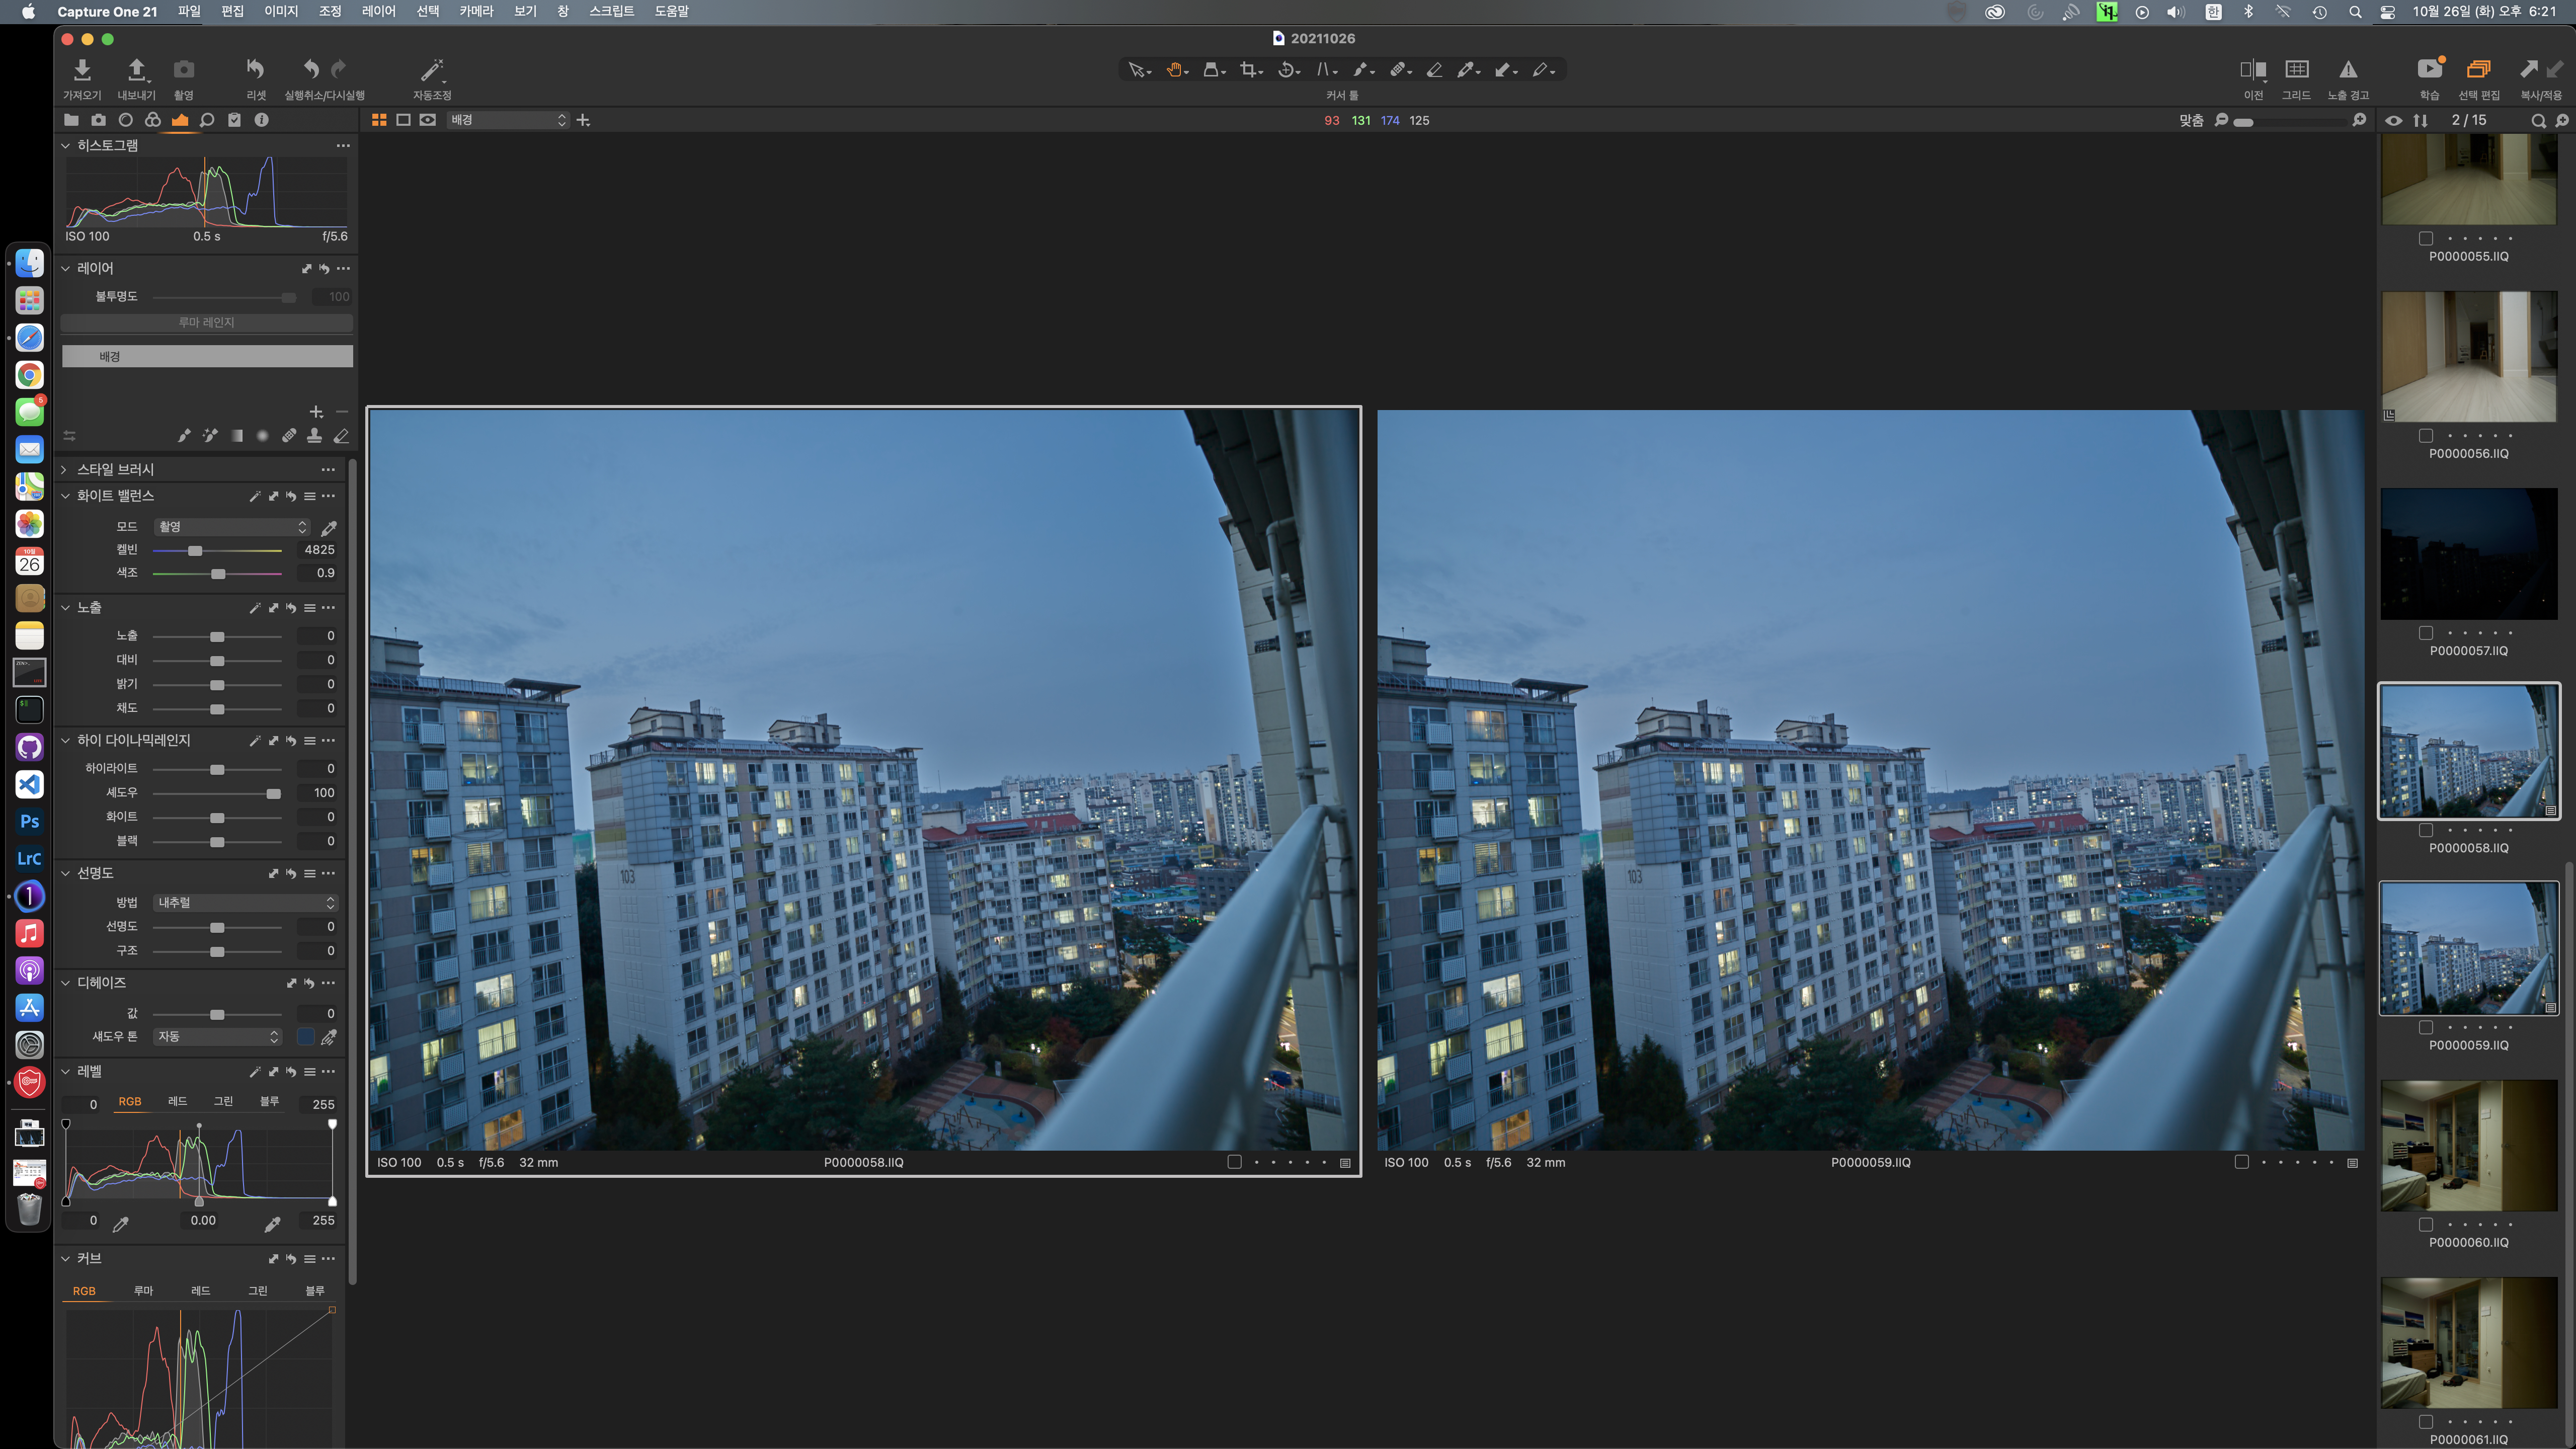The image size is (2576, 1449).
Task: Click the browser sort arrows icon
Action: point(2420,120)
